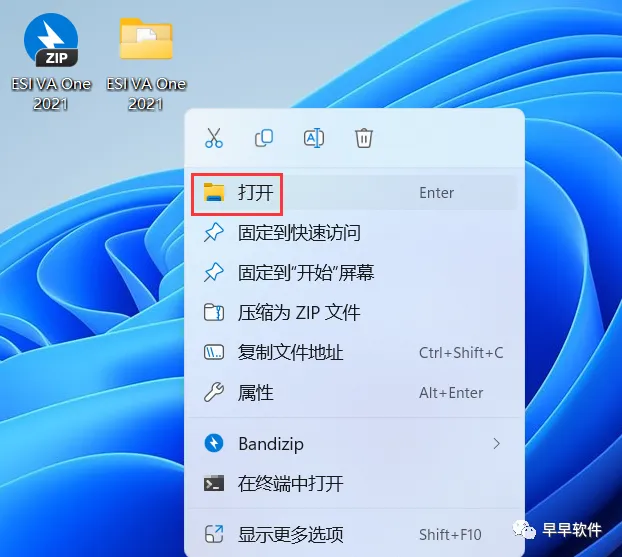Open 属性 from the context menu
Image resolution: width=622 pixels, height=557 pixels.
[x=354, y=393]
